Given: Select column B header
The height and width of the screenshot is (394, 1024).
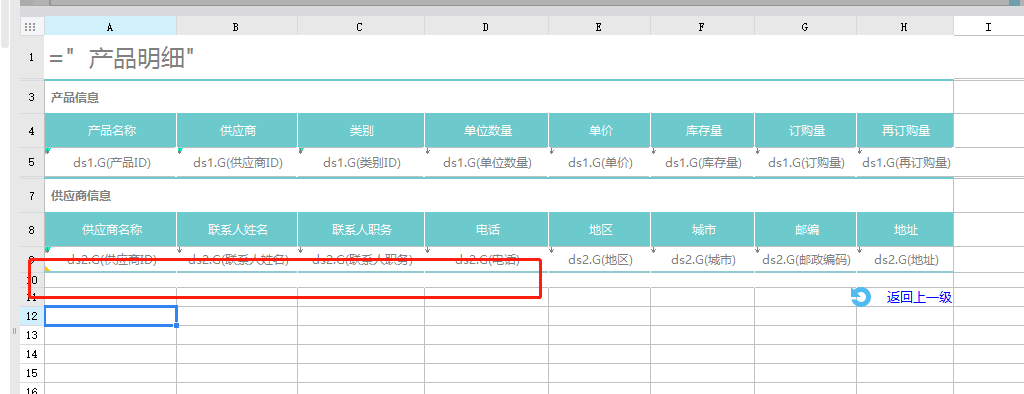Looking at the screenshot, I should [x=236, y=27].
